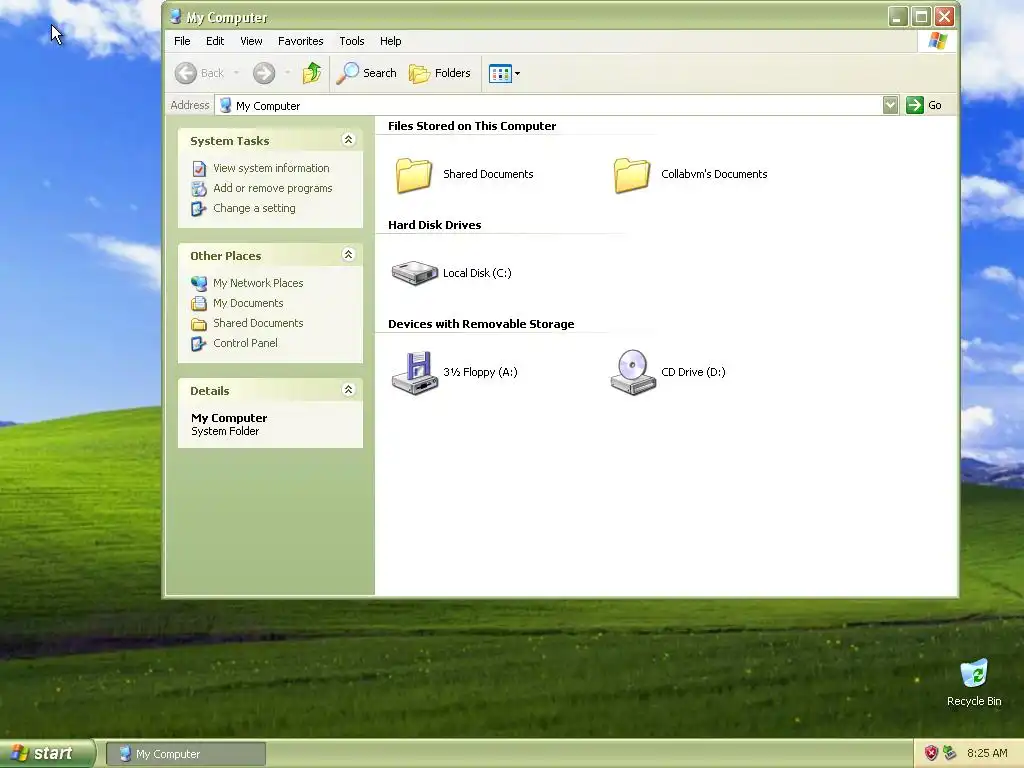The width and height of the screenshot is (1024, 768).
Task: Click the My Documents sidebar icon
Action: tap(199, 304)
